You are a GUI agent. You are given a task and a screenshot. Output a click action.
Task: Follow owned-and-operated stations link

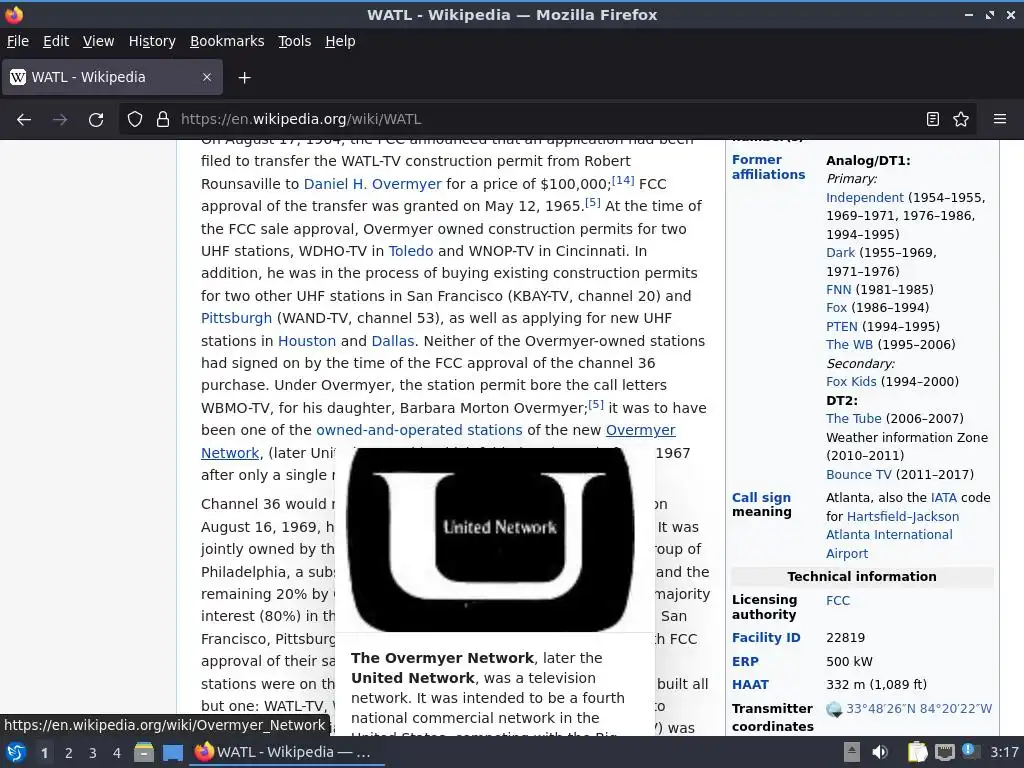coord(419,430)
